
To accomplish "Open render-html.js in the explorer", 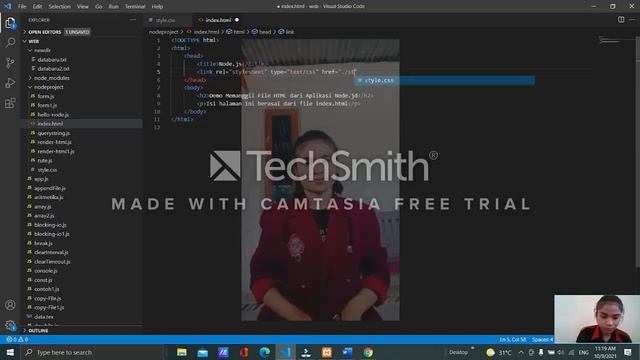I will pyautogui.click(x=54, y=142).
